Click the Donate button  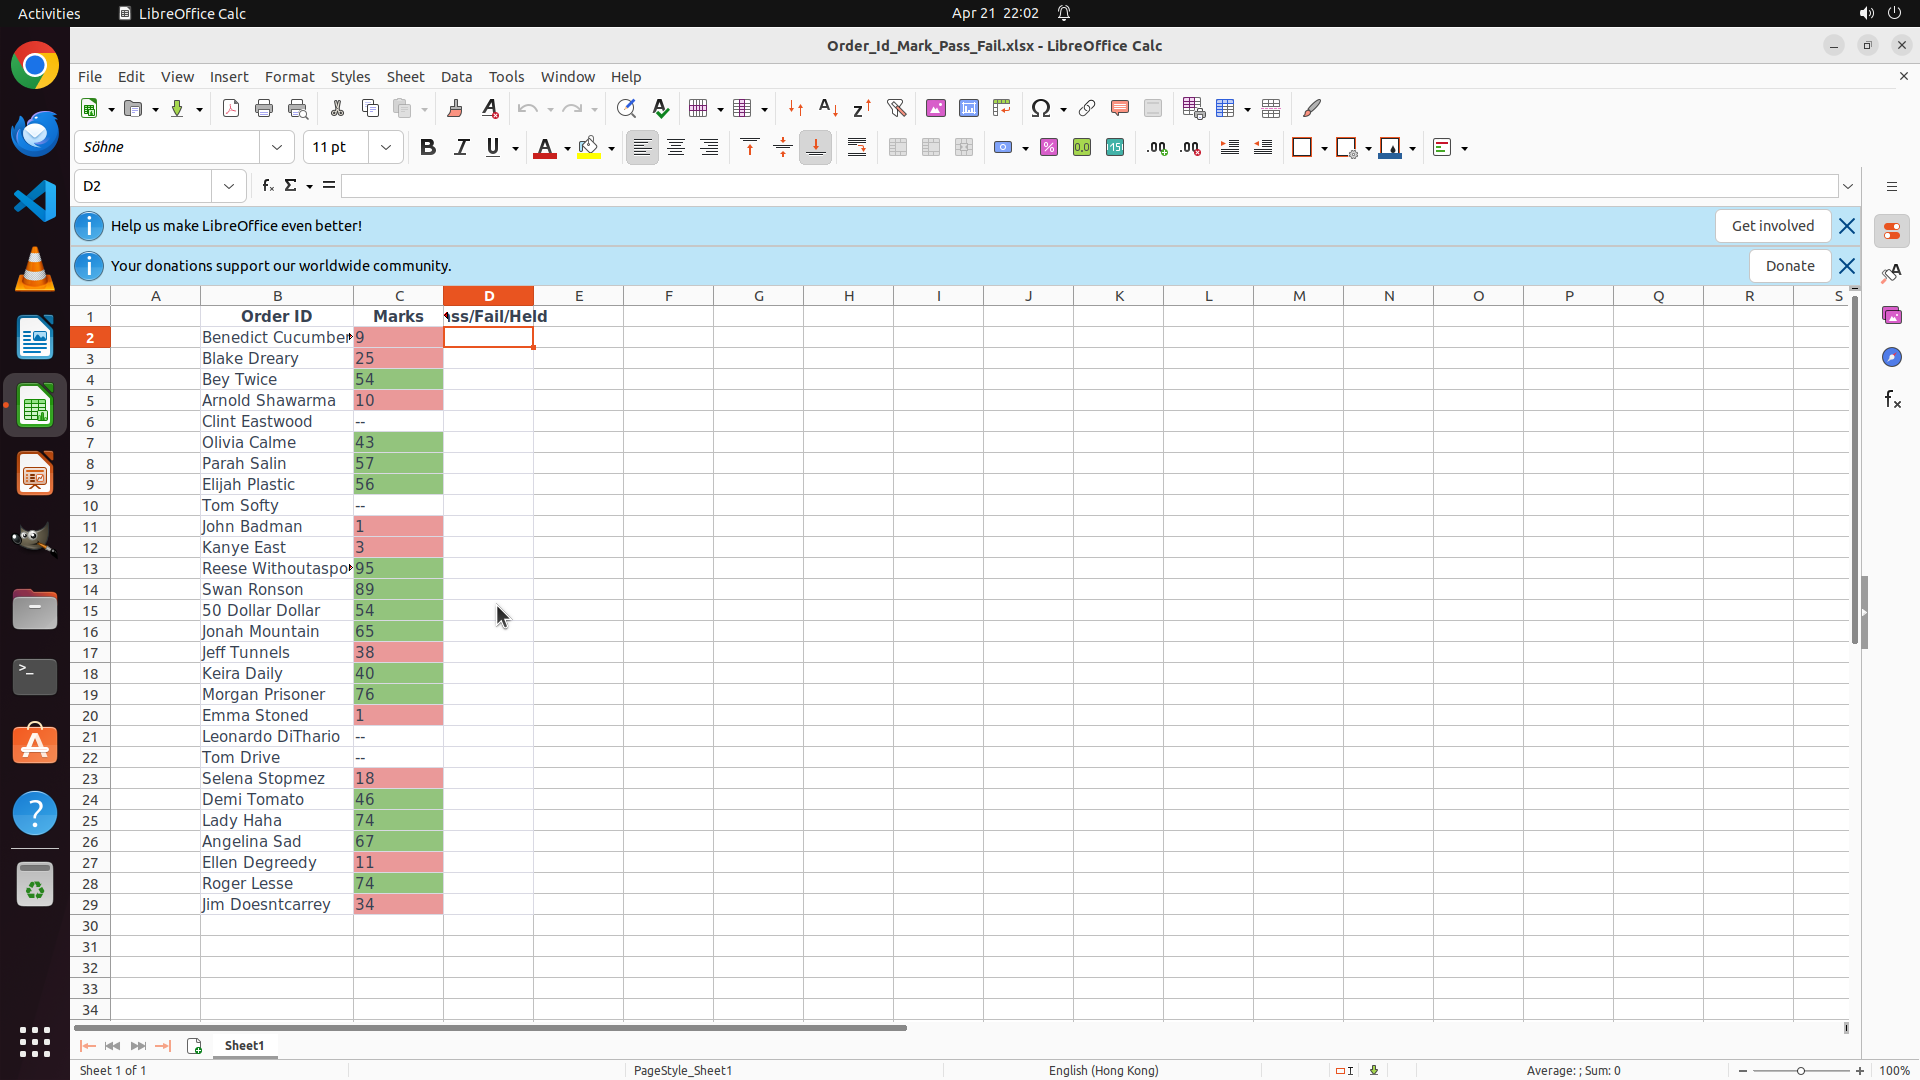(1789, 266)
